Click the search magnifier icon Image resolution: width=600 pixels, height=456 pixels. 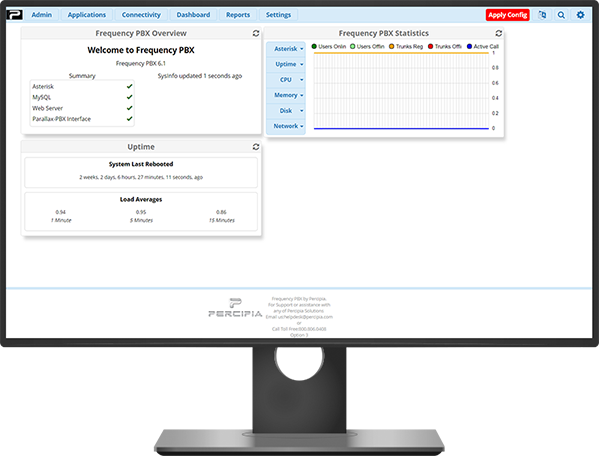coord(562,15)
